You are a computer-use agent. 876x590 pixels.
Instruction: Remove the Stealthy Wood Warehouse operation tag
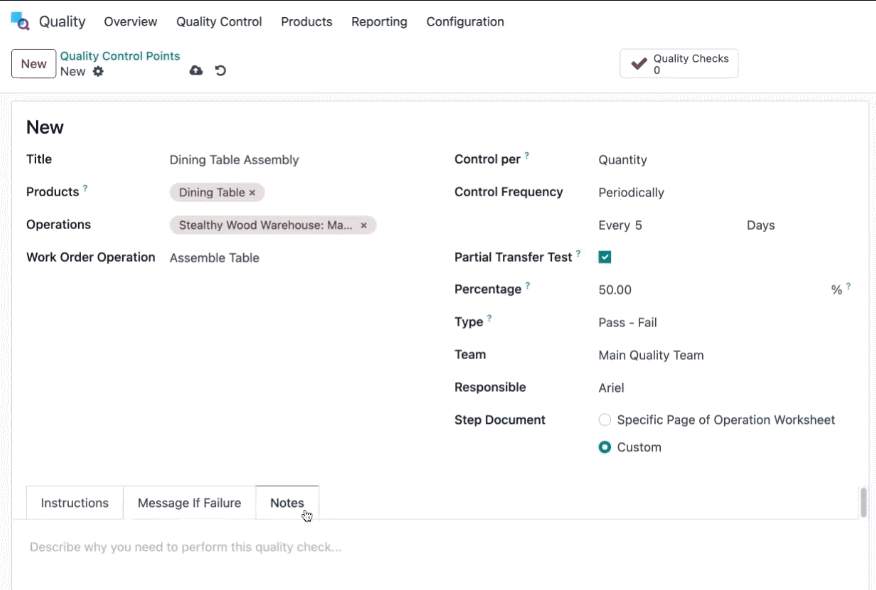pos(364,225)
